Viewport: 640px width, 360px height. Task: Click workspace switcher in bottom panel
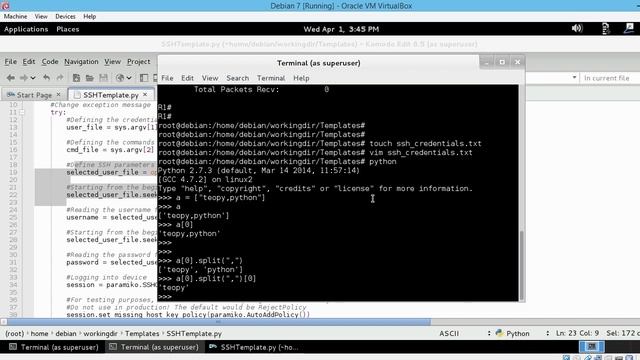592,347
